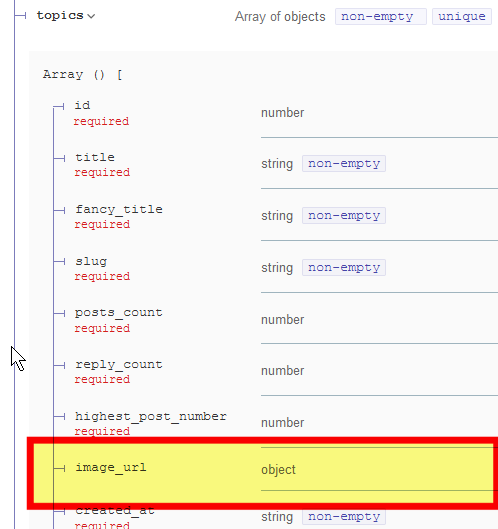
Task: Click the Array of objects type label
Action: click(280, 17)
